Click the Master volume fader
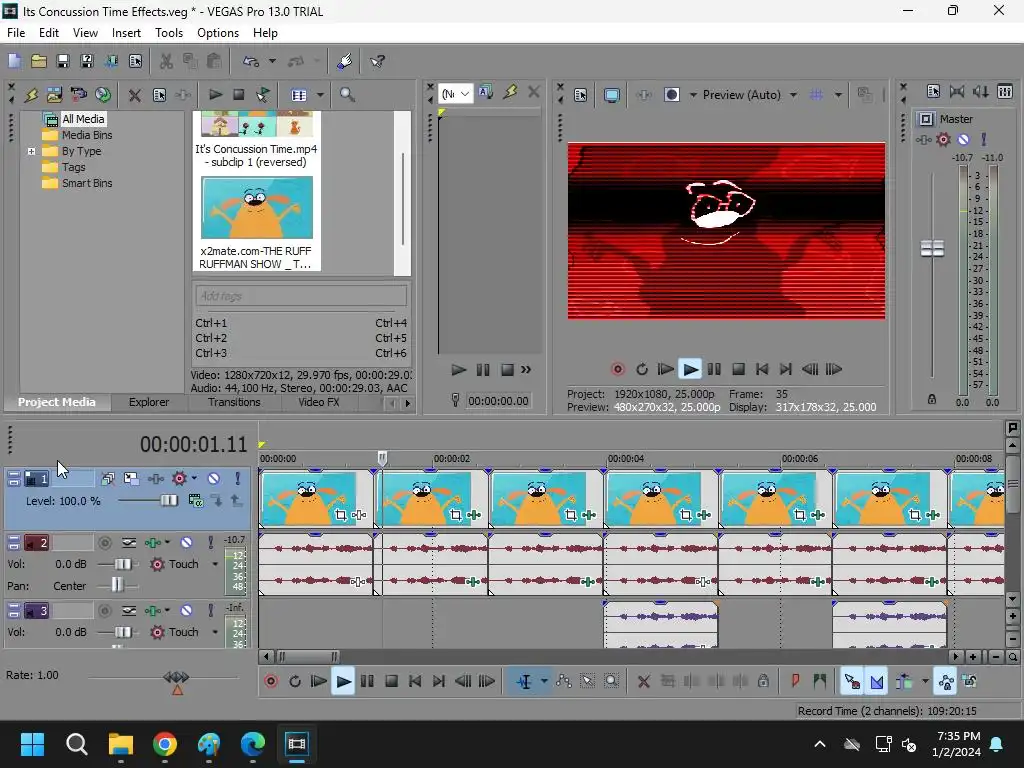The height and width of the screenshot is (768, 1024). point(932,248)
